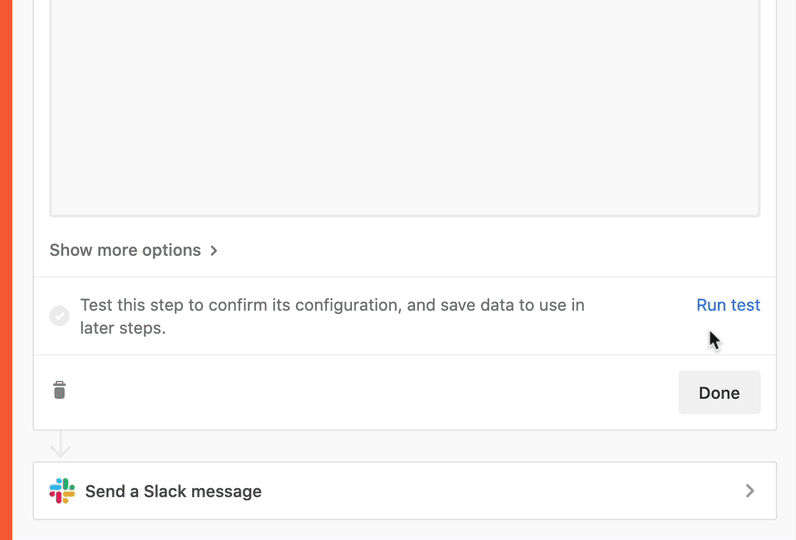The image size is (796, 540).
Task: Click blank footer space between trash and Done
Action: tap(370, 392)
